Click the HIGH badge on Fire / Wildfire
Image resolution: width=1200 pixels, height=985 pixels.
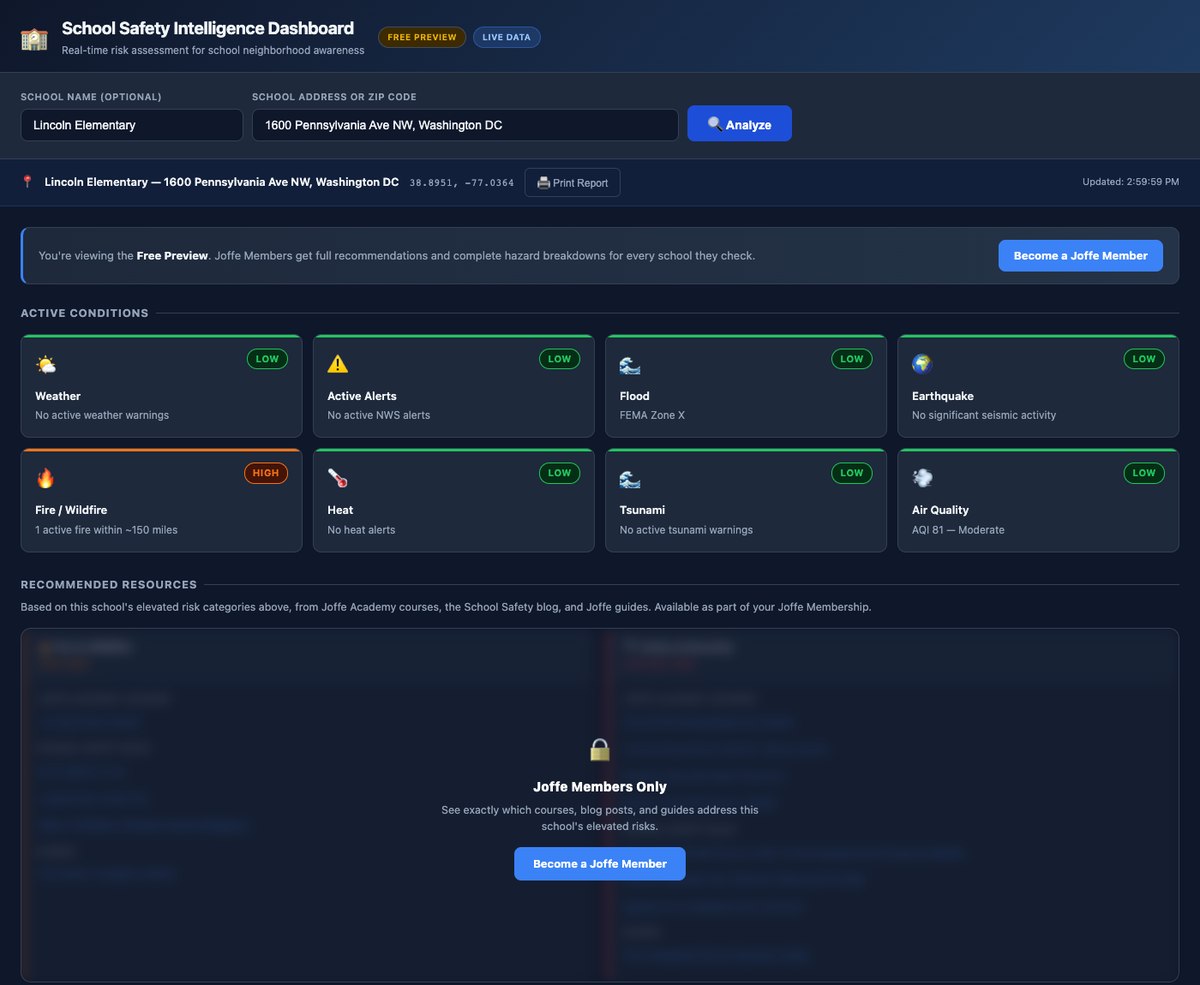pos(266,473)
